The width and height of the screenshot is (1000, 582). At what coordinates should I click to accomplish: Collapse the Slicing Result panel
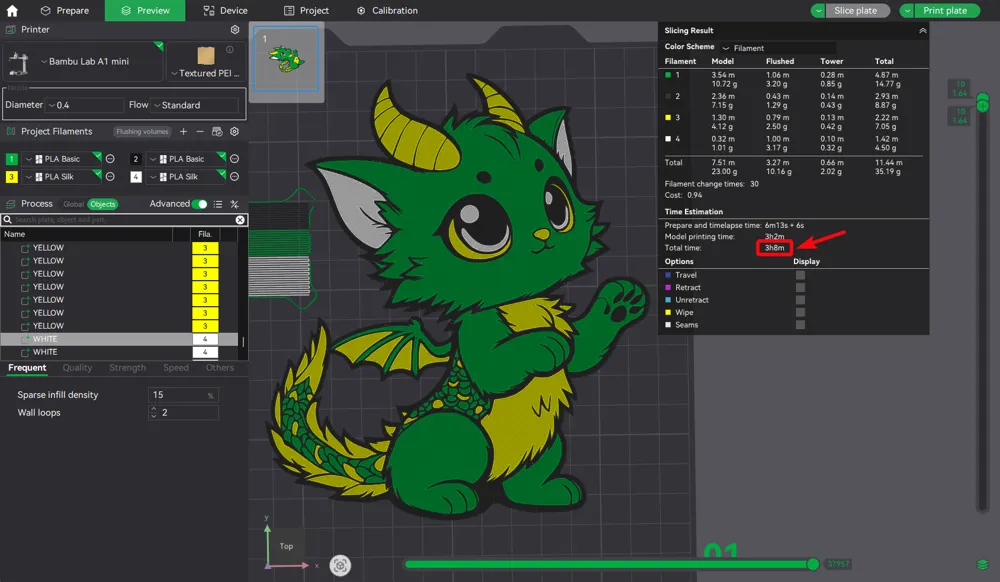pos(922,30)
